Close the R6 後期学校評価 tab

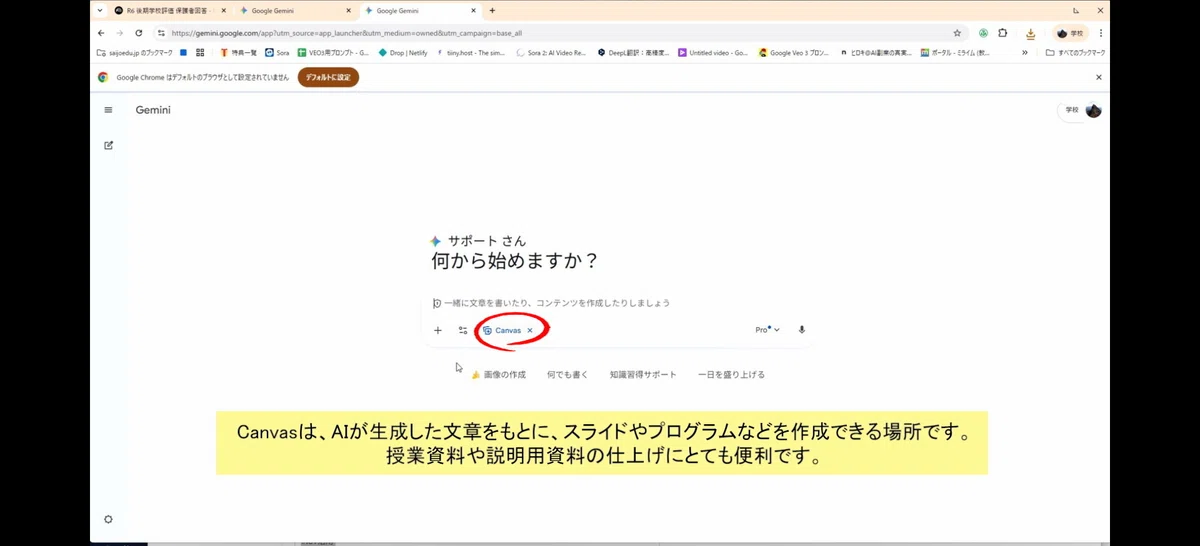pos(222,10)
